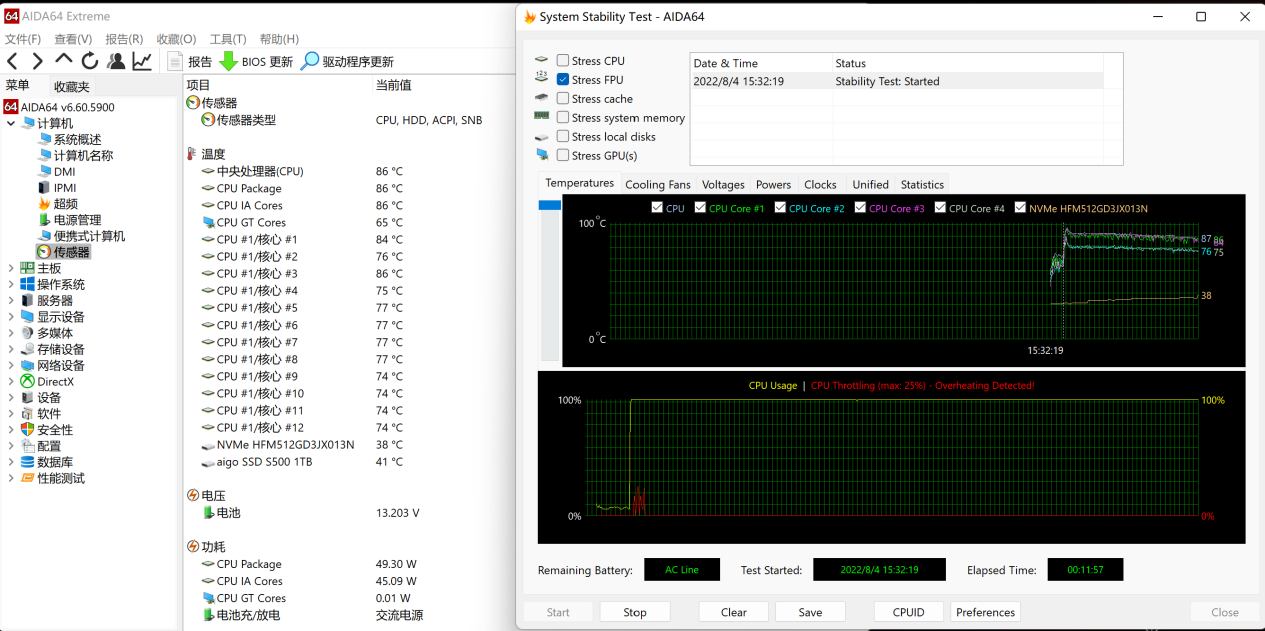
Task: Enable the Stress system memory checkbox
Action: click(x=563, y=117)
